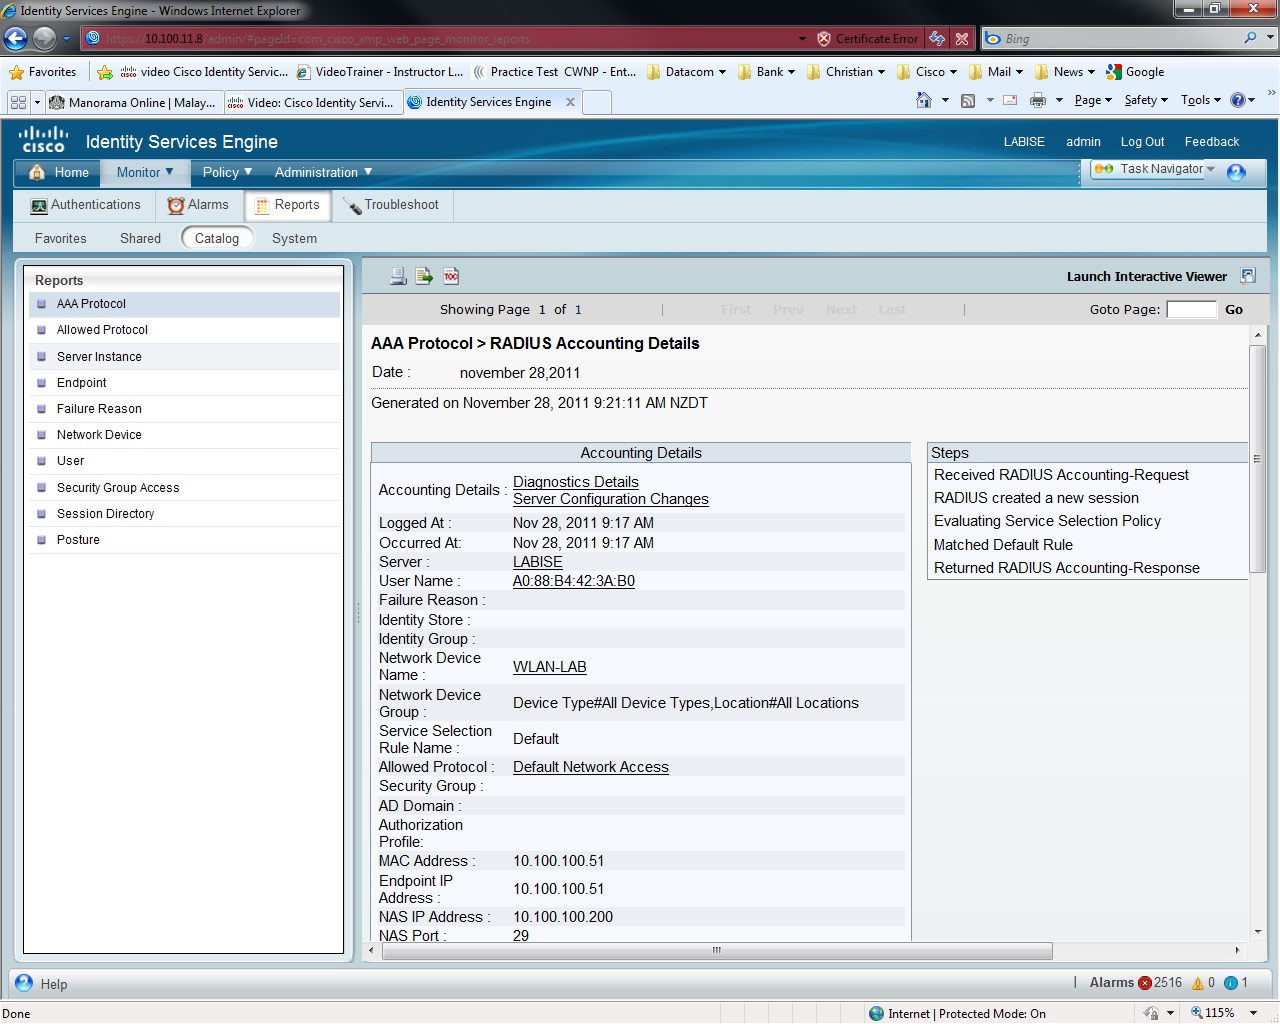Viewport: 1280px width, 1024px height.
Task: Open the Catalog reports tab
Action: (217, 238)
